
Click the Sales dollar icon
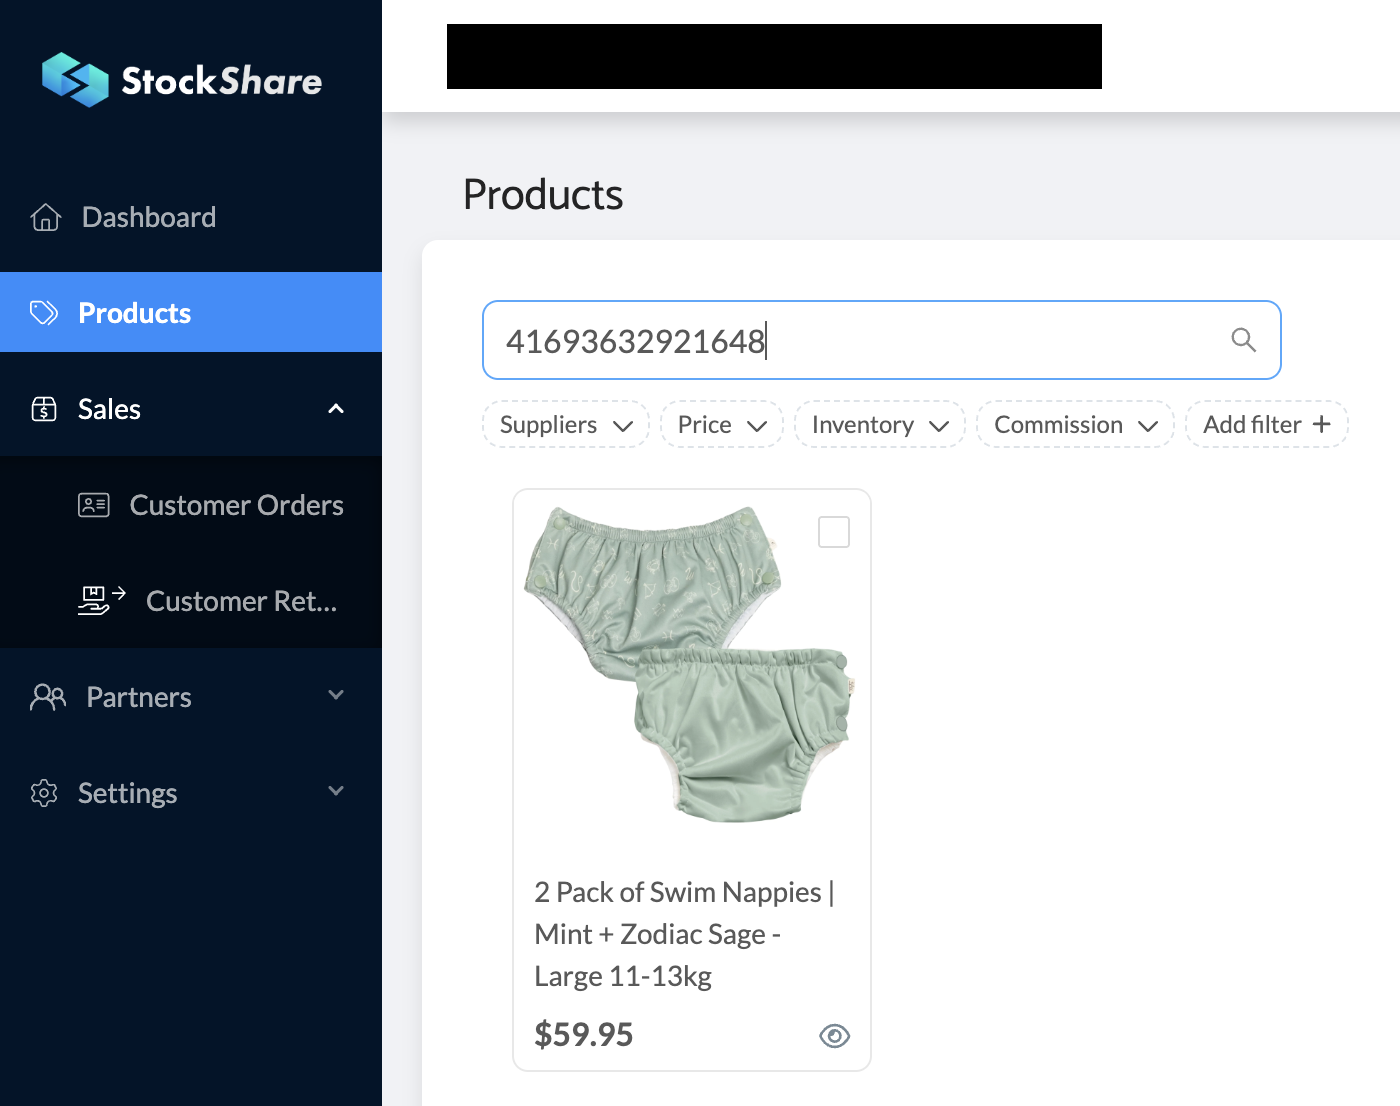44,409
